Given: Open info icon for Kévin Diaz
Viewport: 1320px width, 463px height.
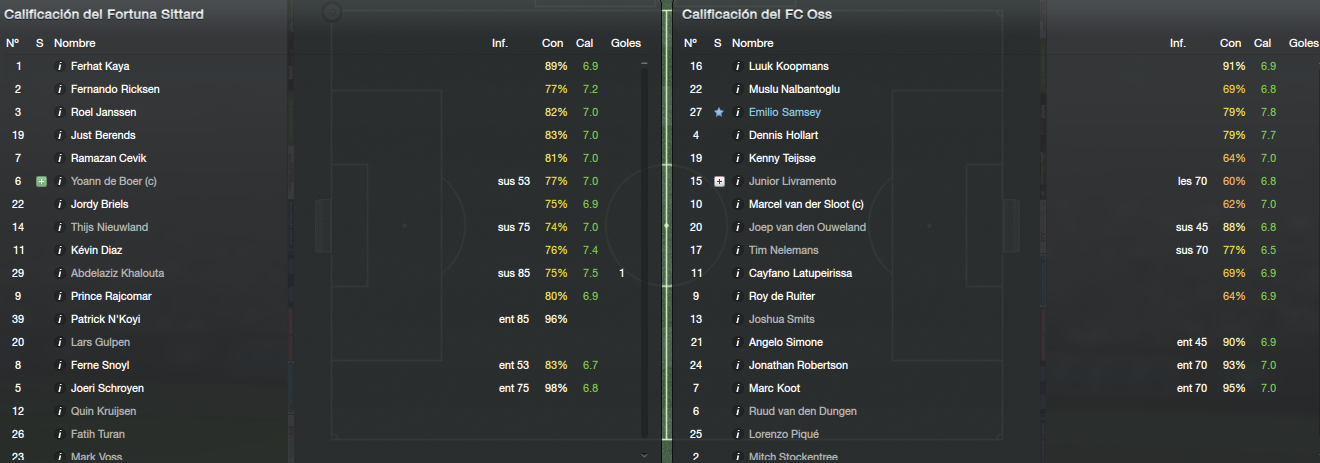Looking at the screenshot, I should coord(60,250).
